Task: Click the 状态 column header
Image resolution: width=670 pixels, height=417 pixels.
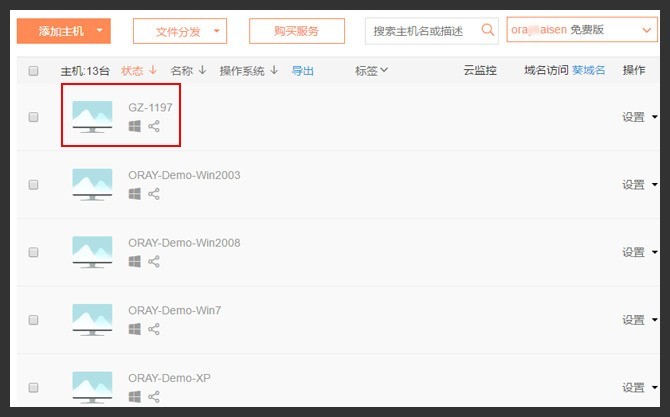Action: coord(132,70)
